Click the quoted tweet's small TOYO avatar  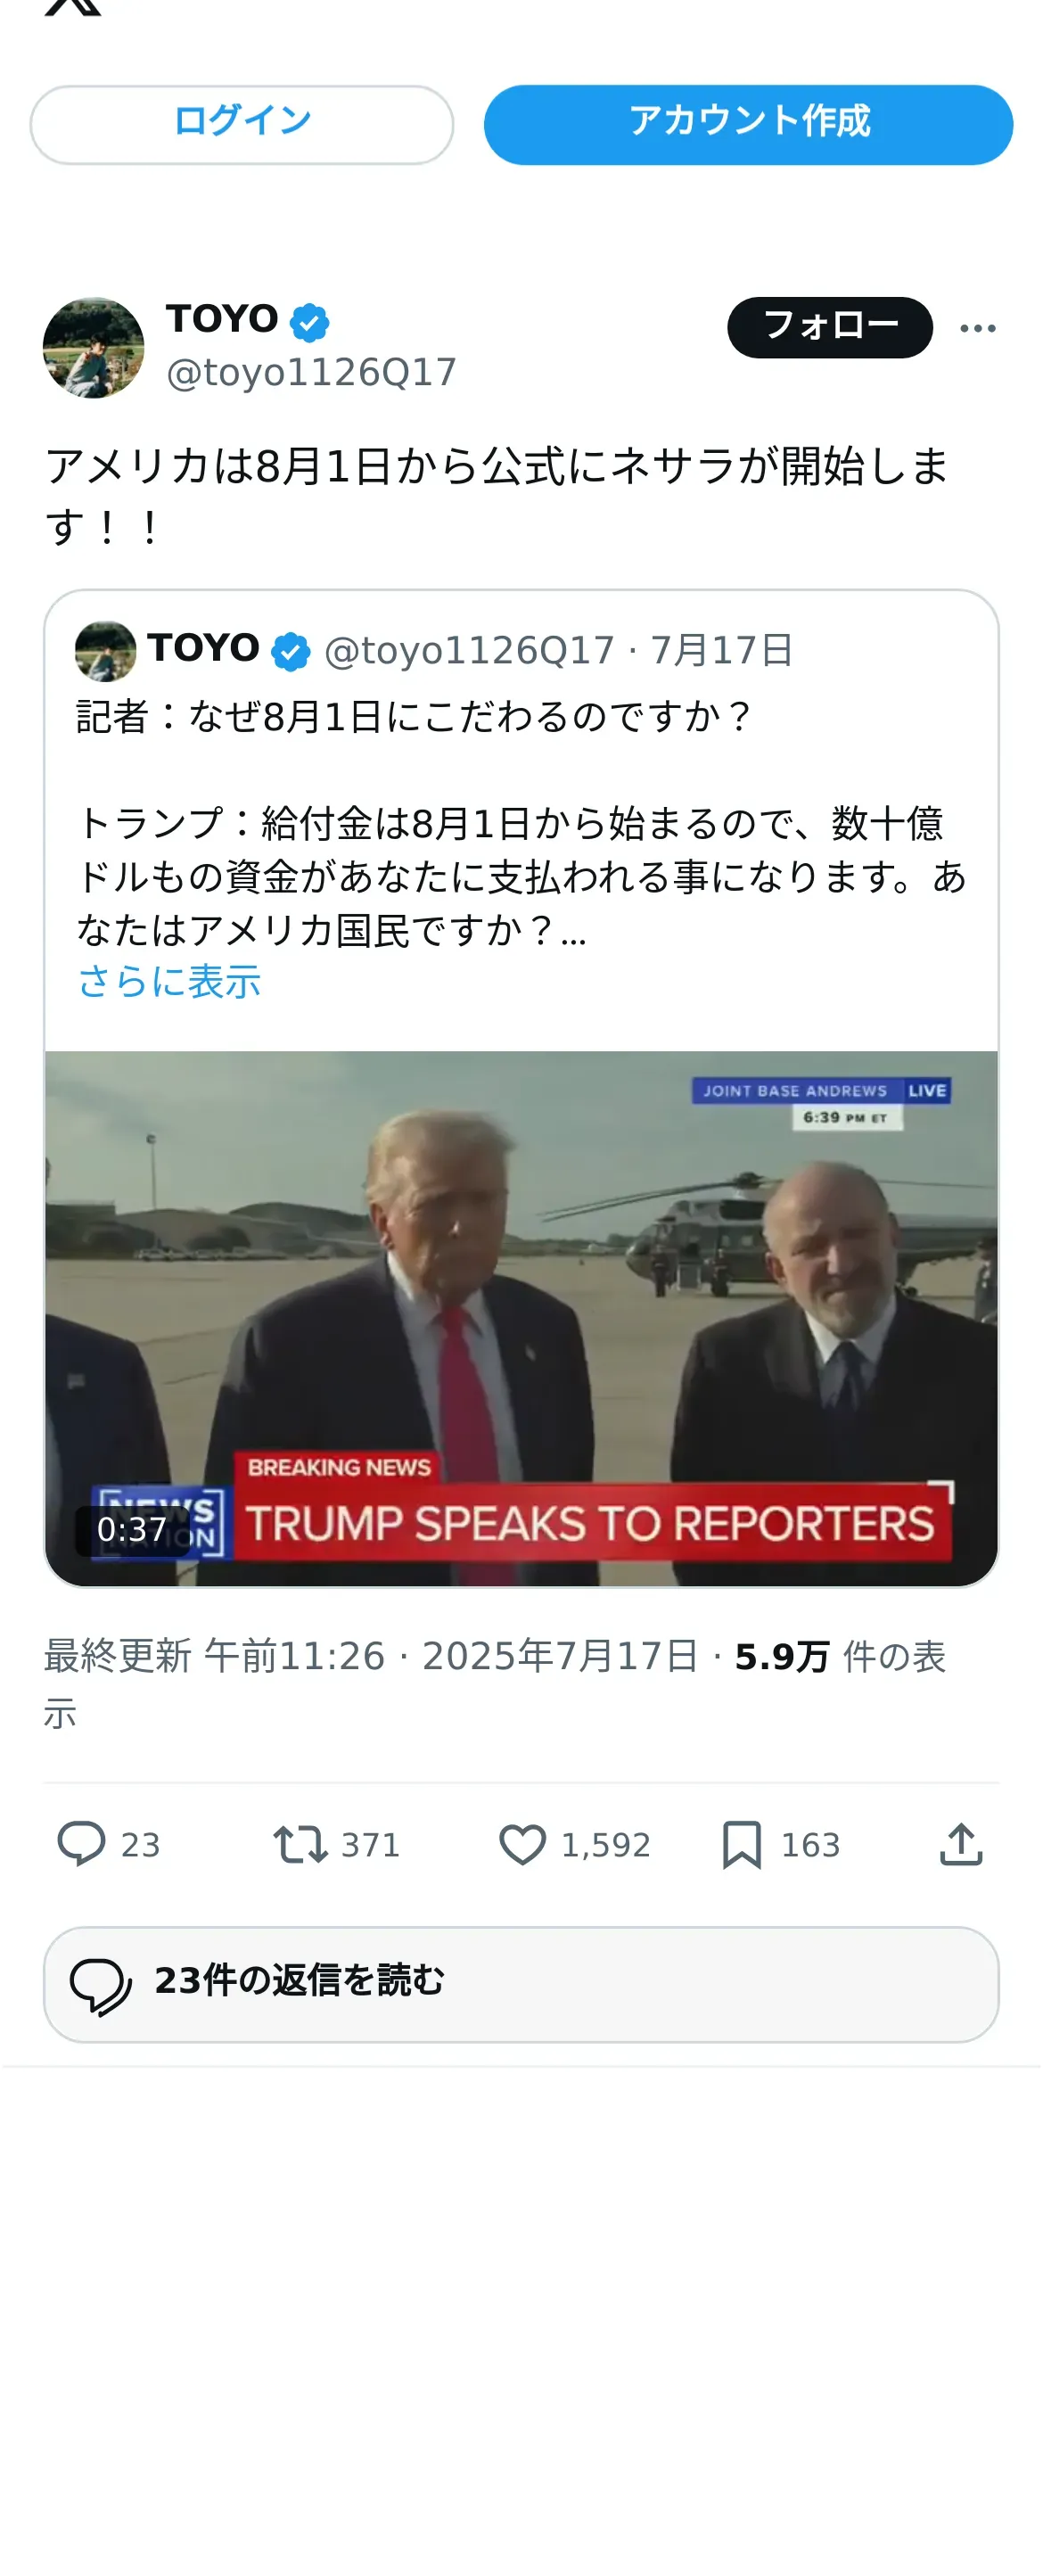click(x=106, y=651)
